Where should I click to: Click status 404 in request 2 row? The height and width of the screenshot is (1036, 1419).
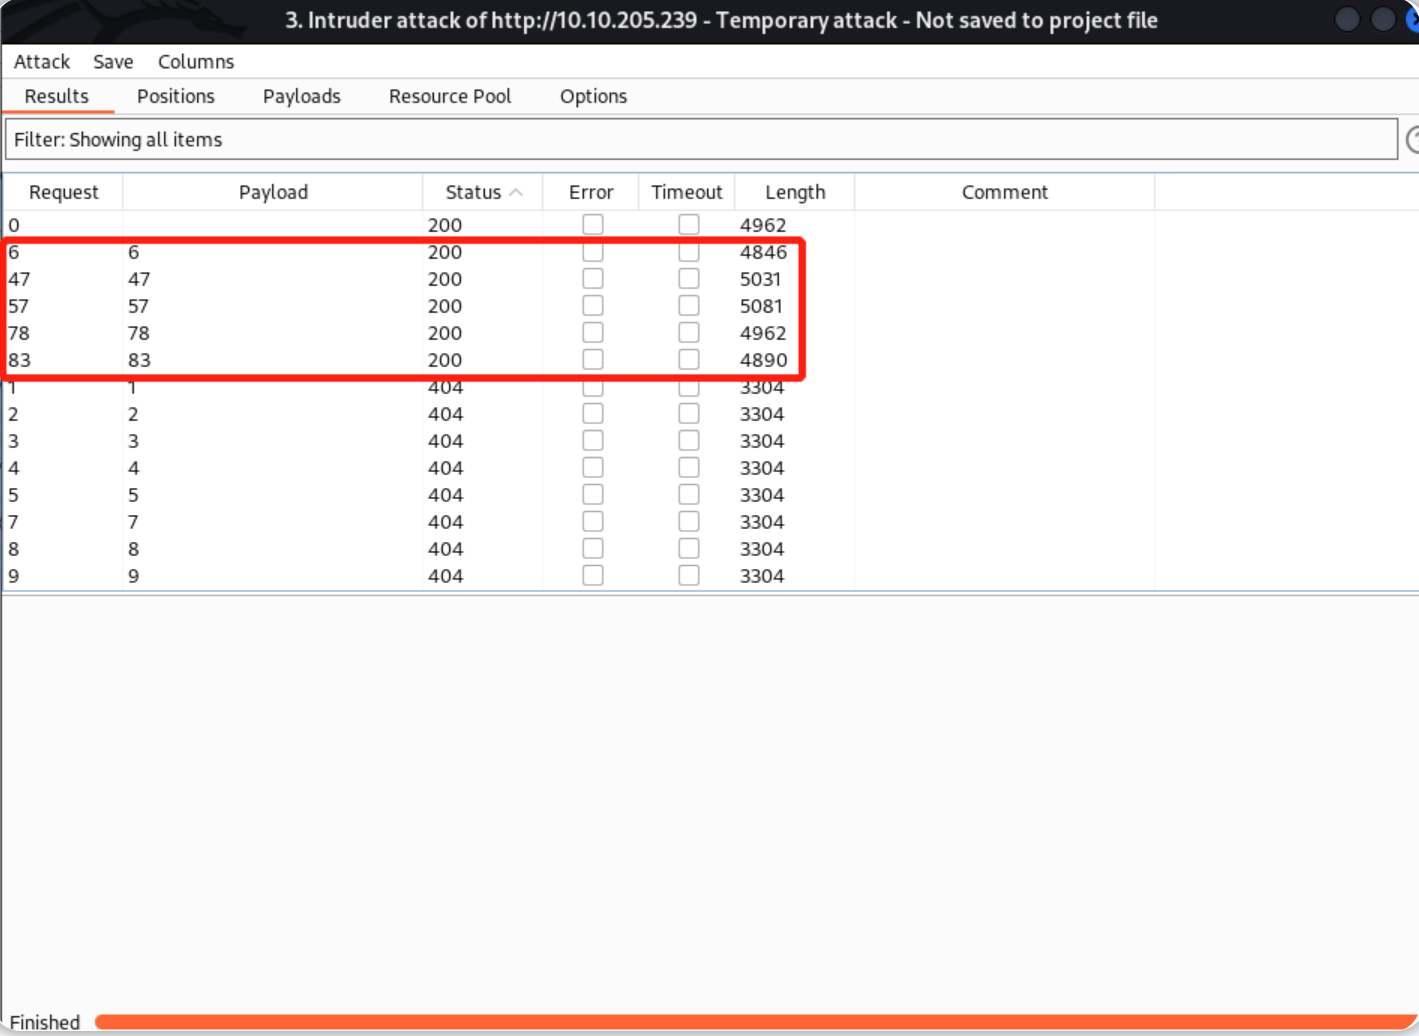445,414
